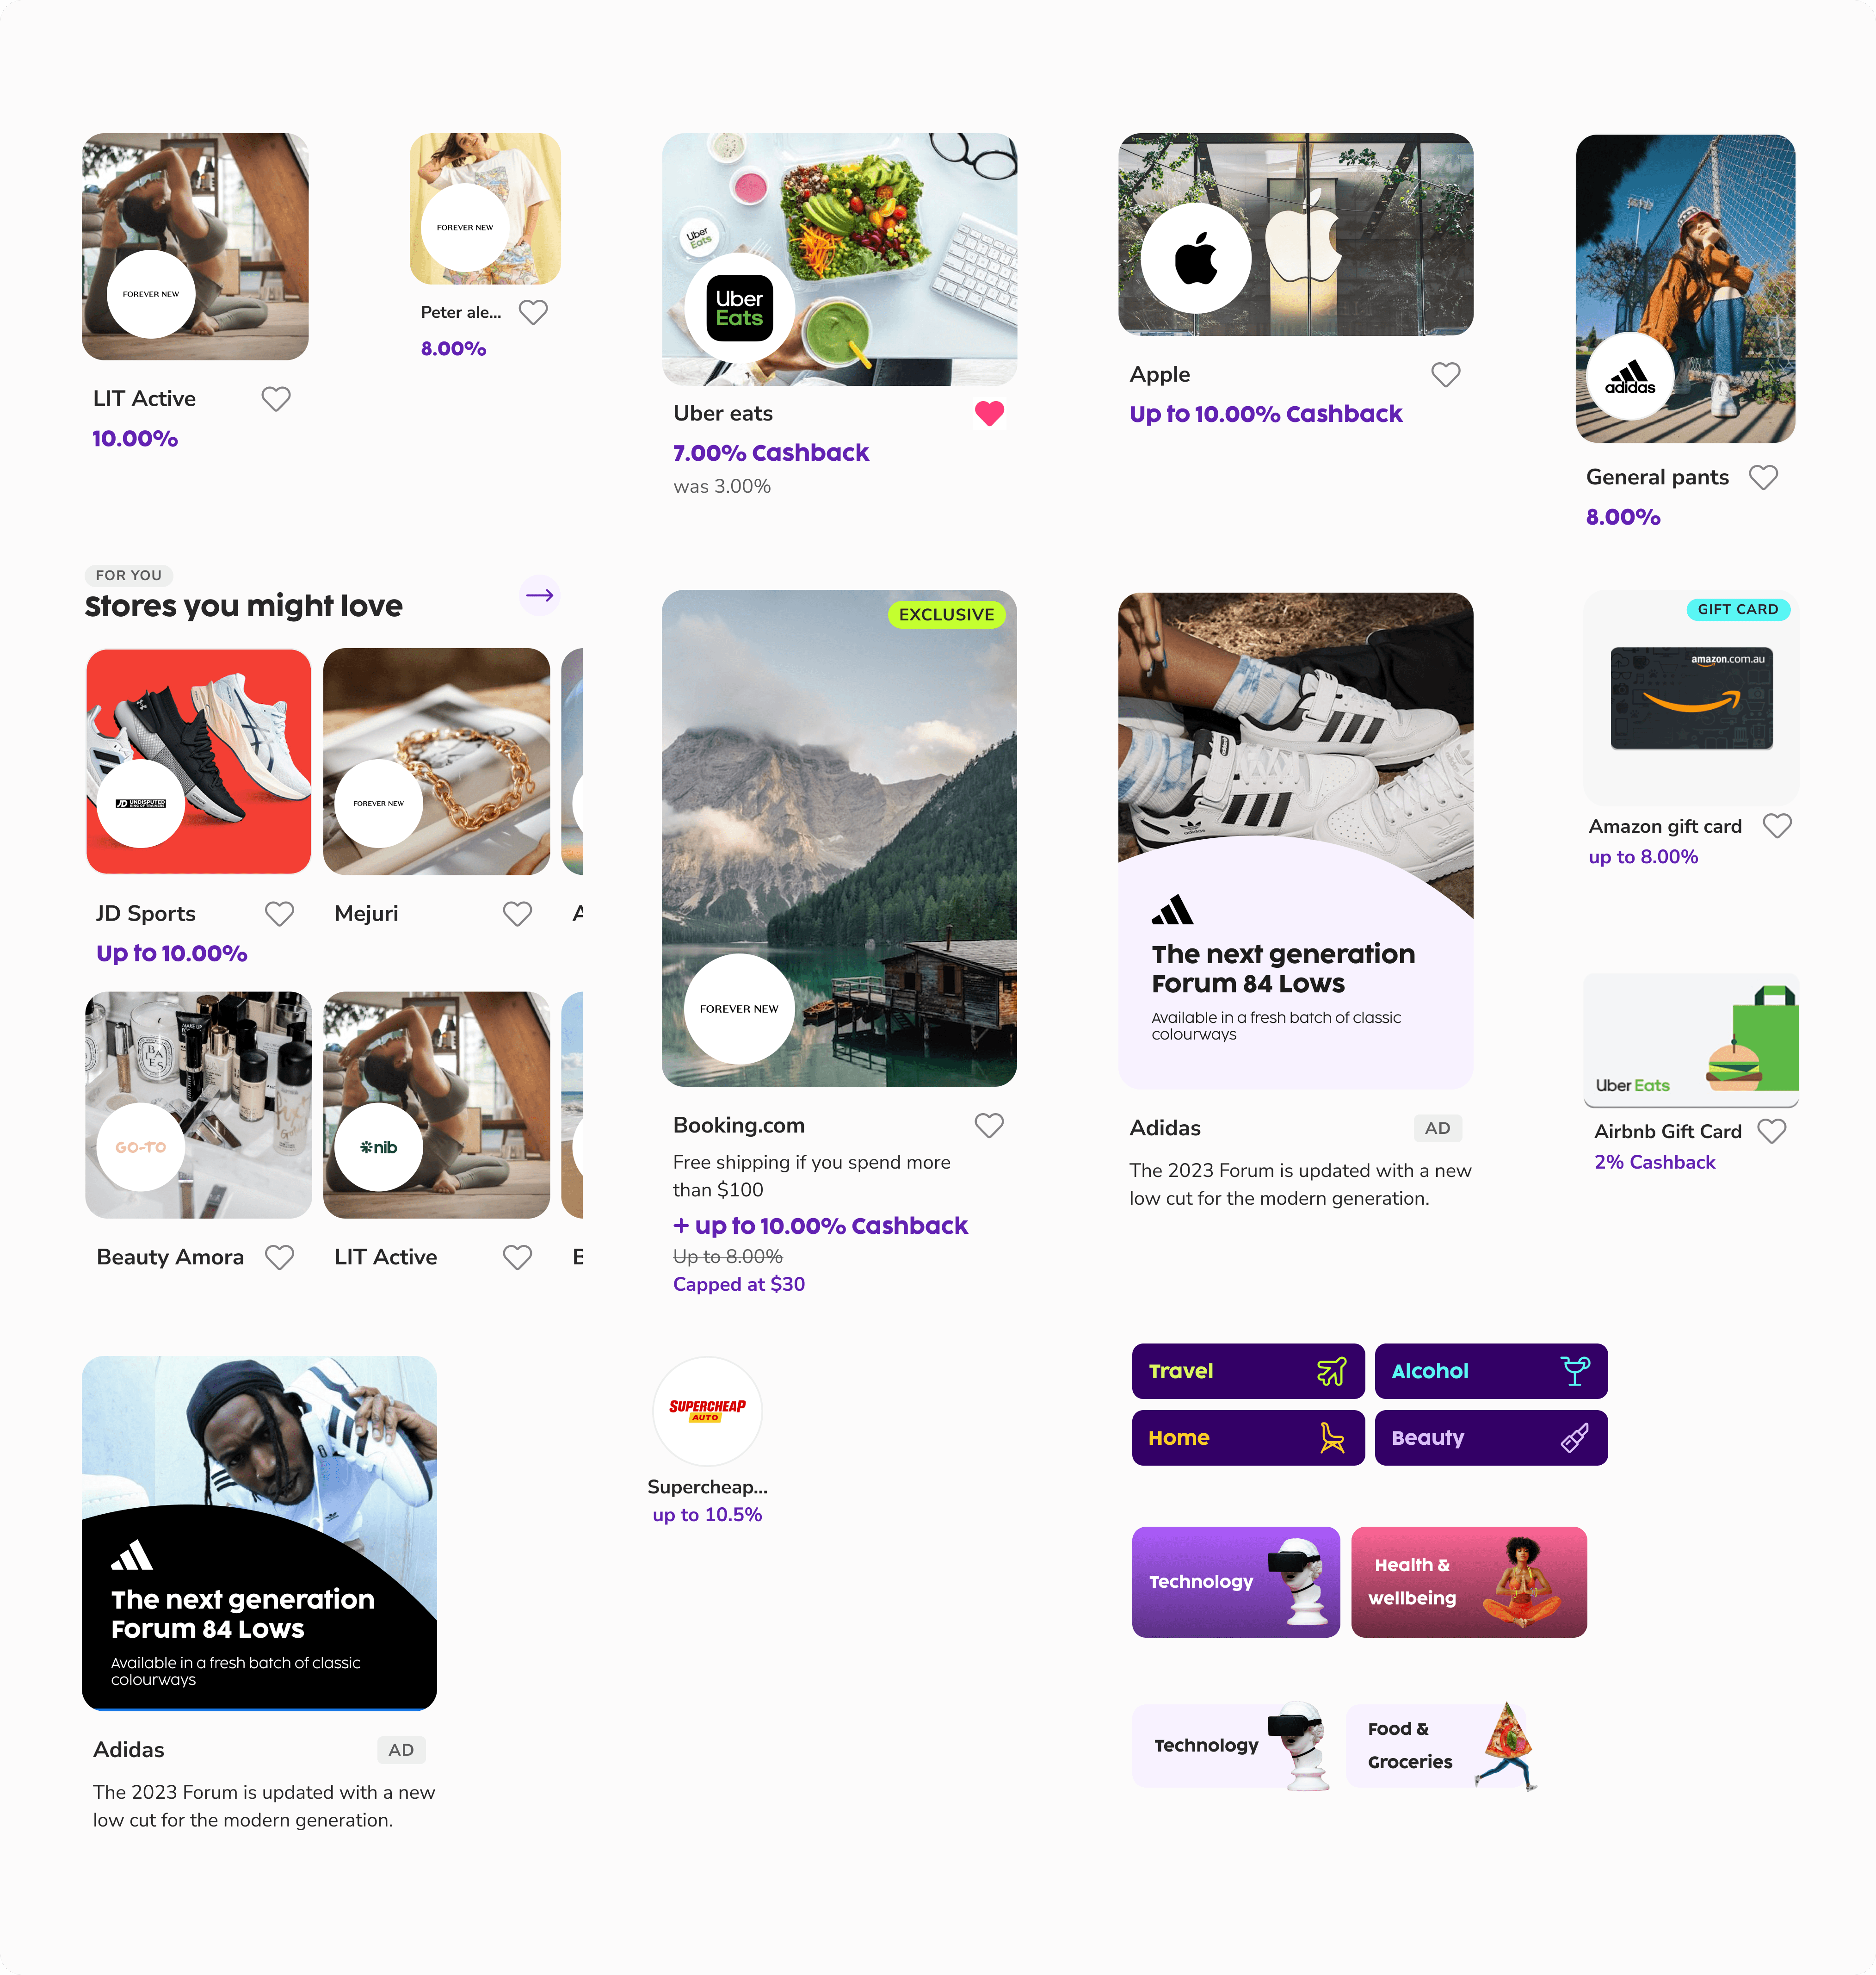
Task: Click the Apple store image
Action: 1295,234
